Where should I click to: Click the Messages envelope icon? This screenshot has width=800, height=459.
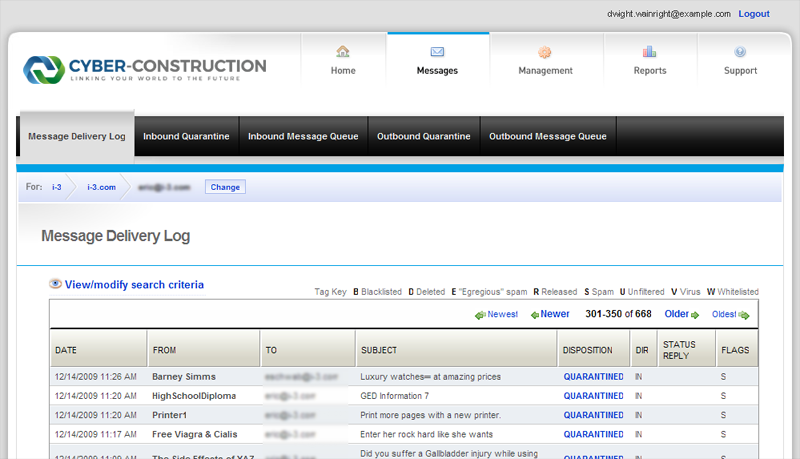tap(437, 52)
